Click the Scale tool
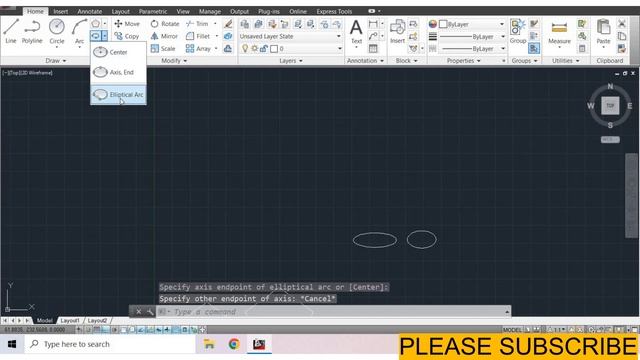The image size is (640, 360). (x=163, y=48)
